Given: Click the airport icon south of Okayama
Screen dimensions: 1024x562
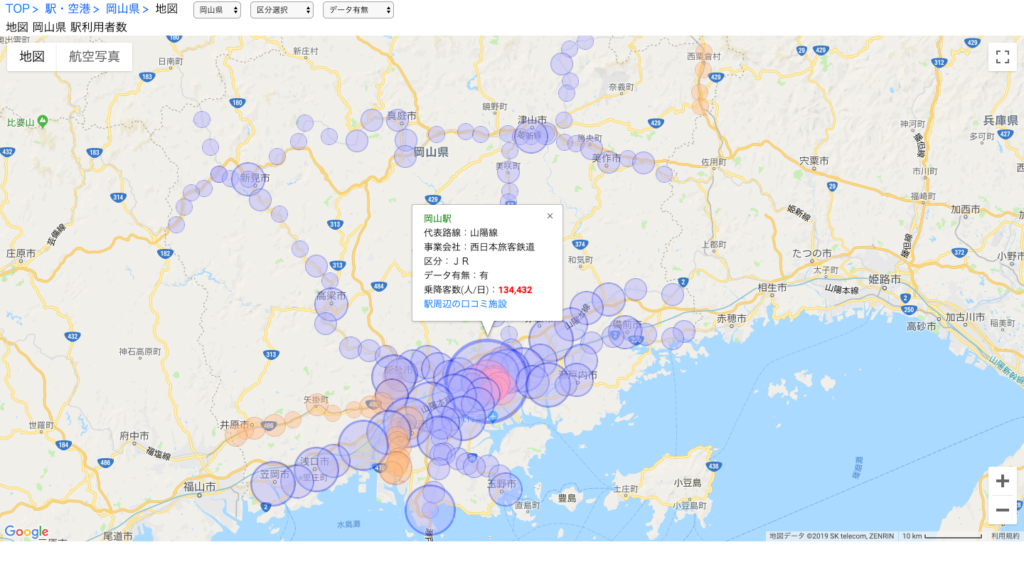Looking at the screenshot, I should tap(492, 416).
